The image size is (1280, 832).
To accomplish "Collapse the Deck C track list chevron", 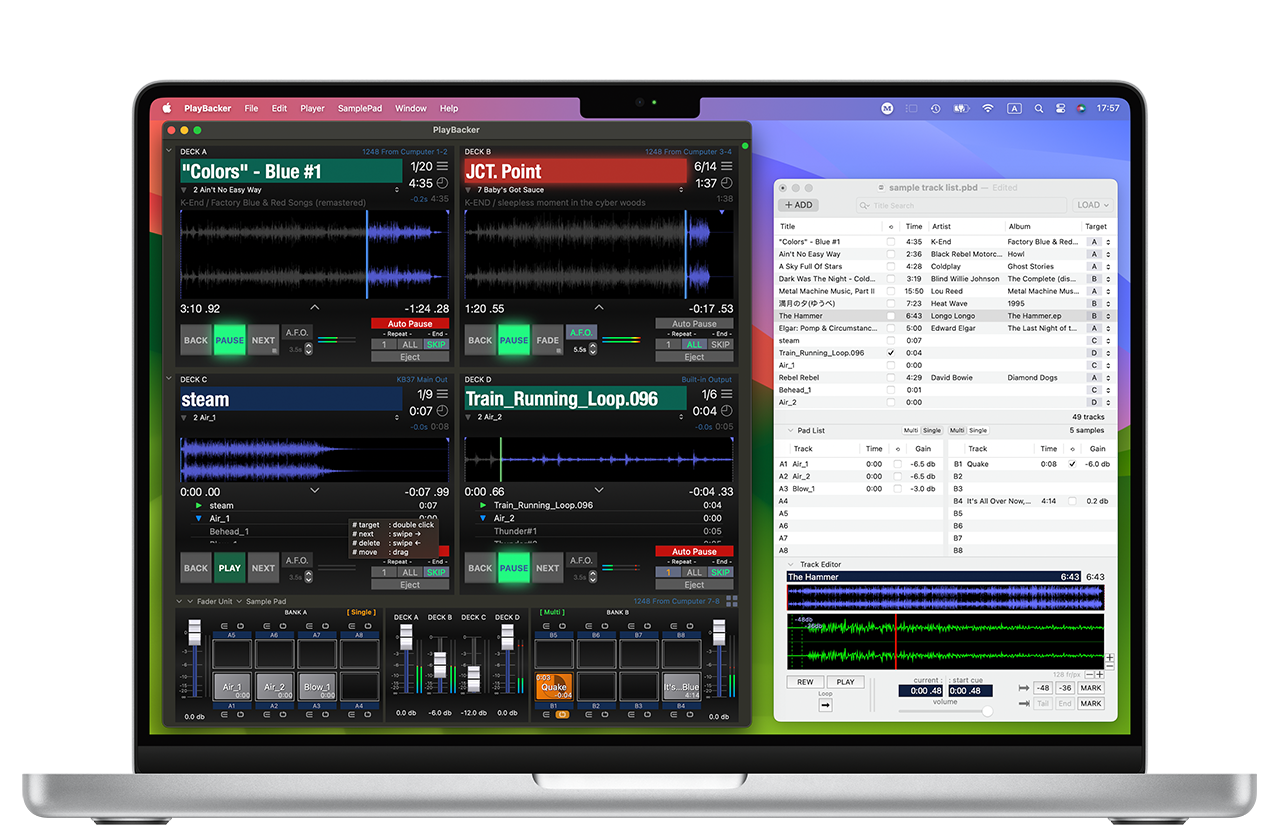I will [x=315, y=491].
